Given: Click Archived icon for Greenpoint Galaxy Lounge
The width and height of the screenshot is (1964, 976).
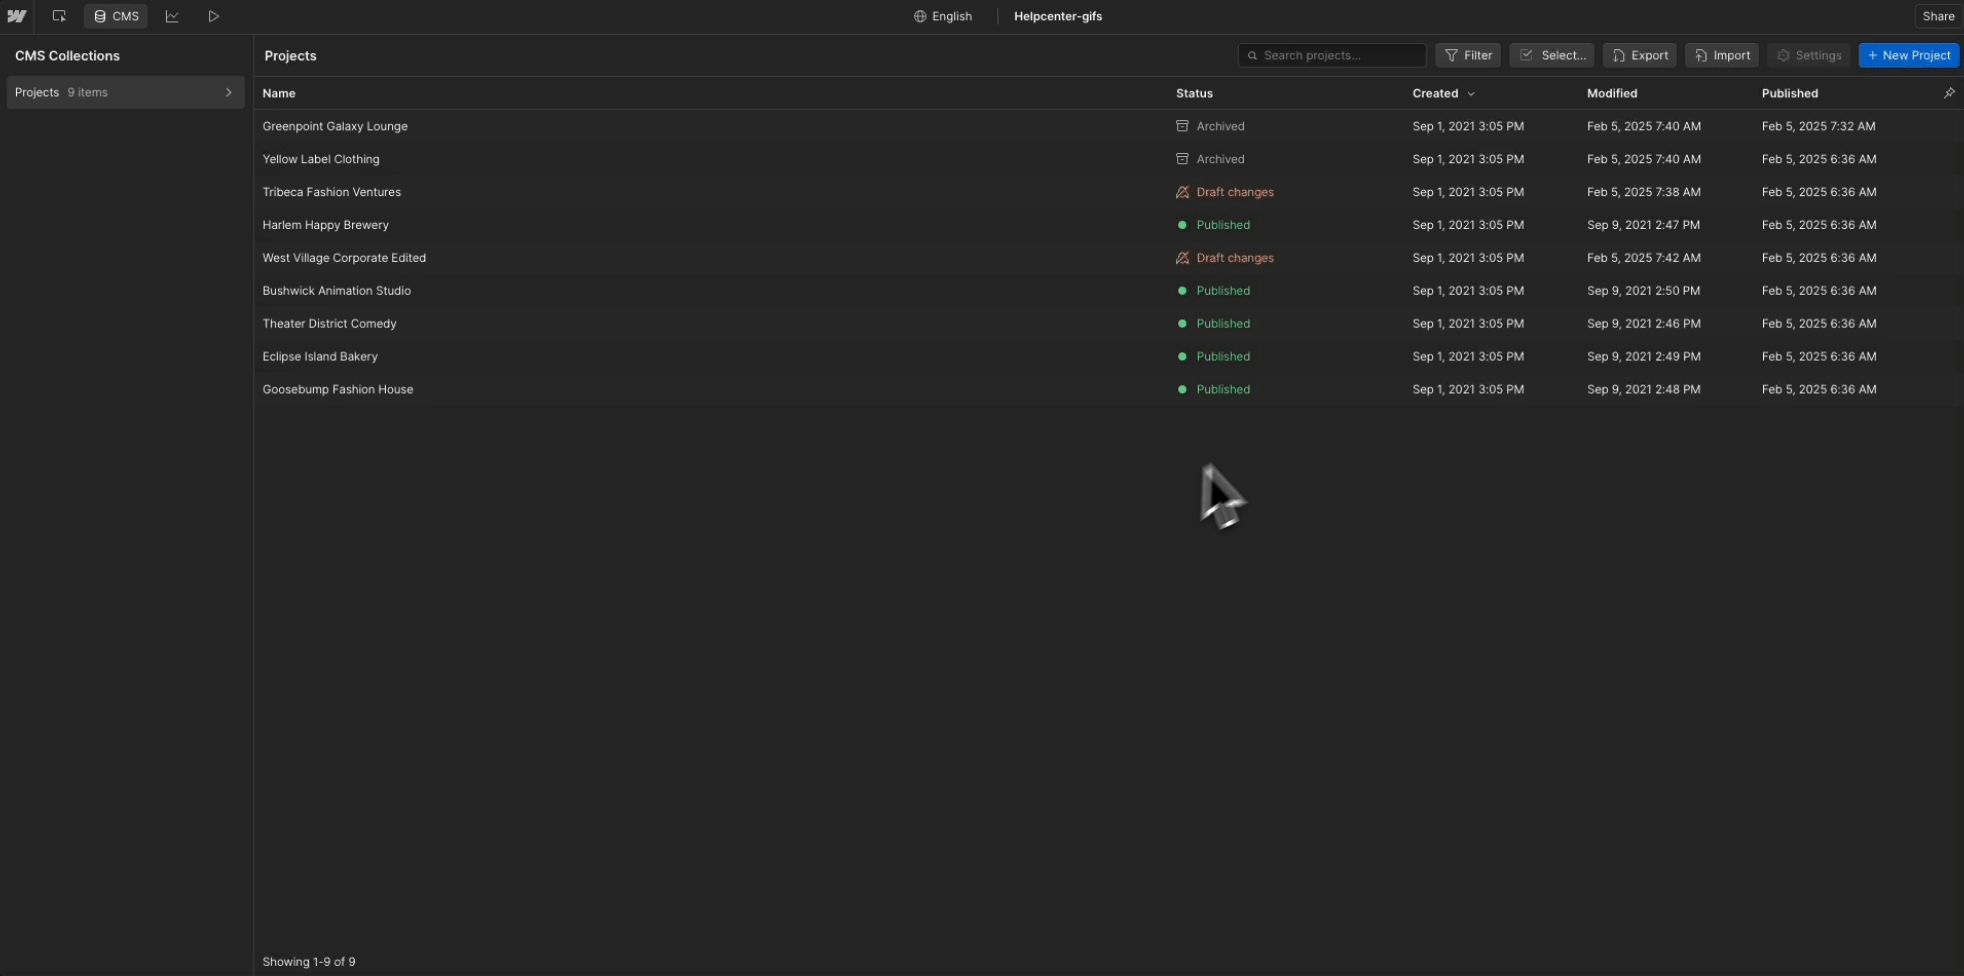Looking at the screenshot, I should coord(1182,126).
